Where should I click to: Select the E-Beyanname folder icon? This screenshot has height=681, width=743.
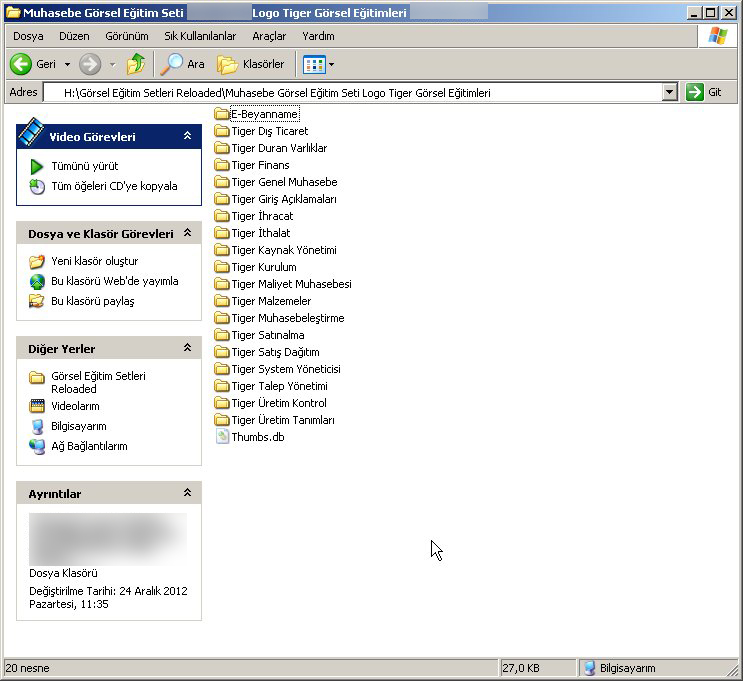pos(221,114)
